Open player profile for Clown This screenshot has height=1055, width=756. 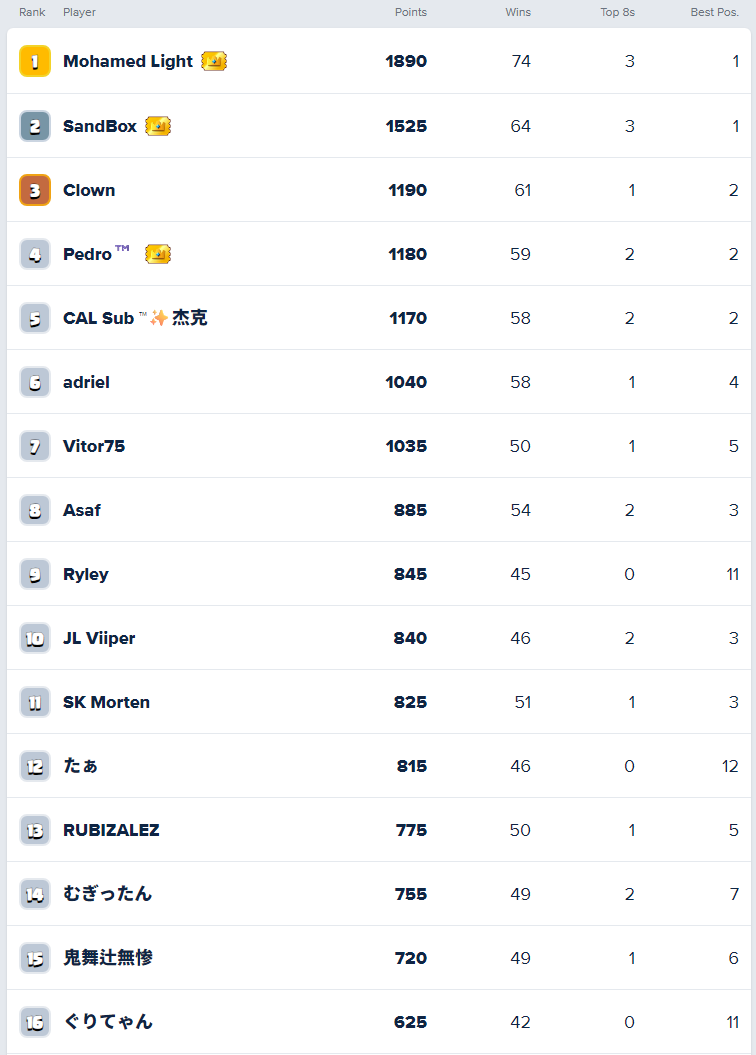89,190
